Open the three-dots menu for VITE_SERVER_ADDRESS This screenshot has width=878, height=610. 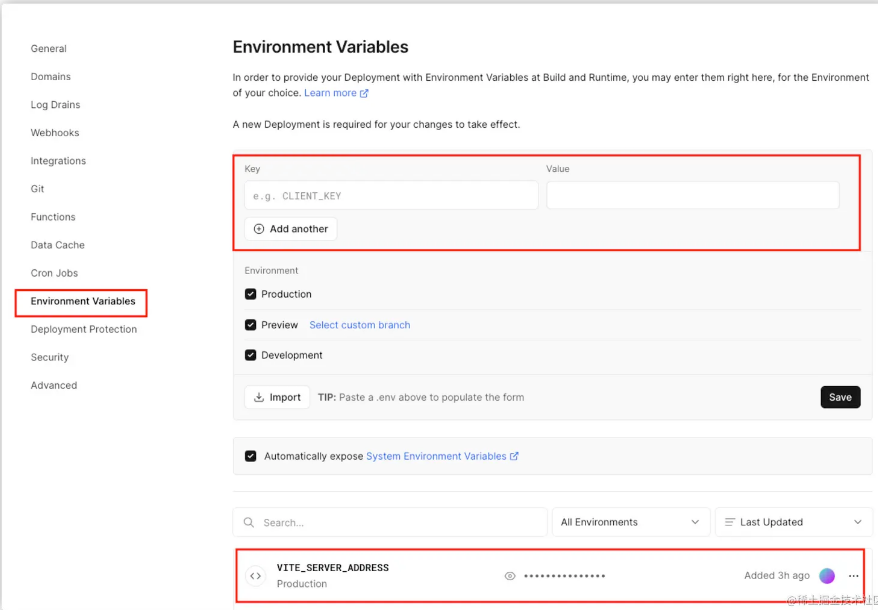[853, 576]
